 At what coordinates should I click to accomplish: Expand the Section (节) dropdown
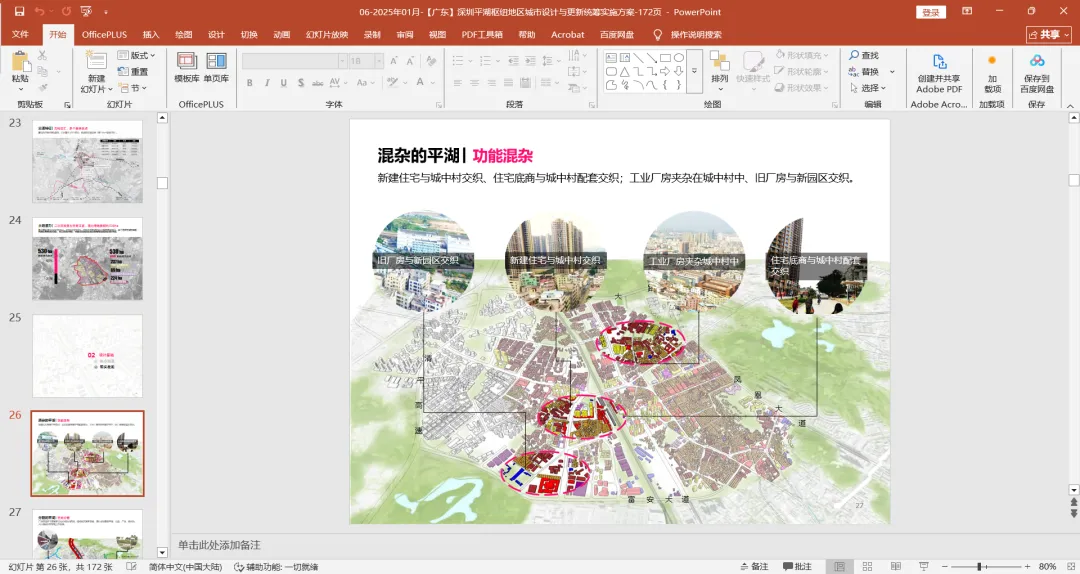click(x=137, y=88)
